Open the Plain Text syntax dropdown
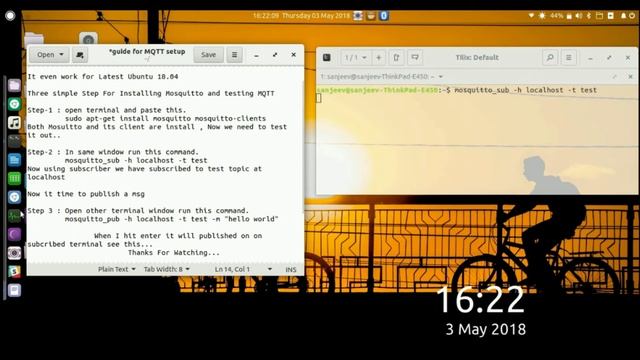This screenshot has width=640, height=360. pyautogui.click(x=117, y=269)
